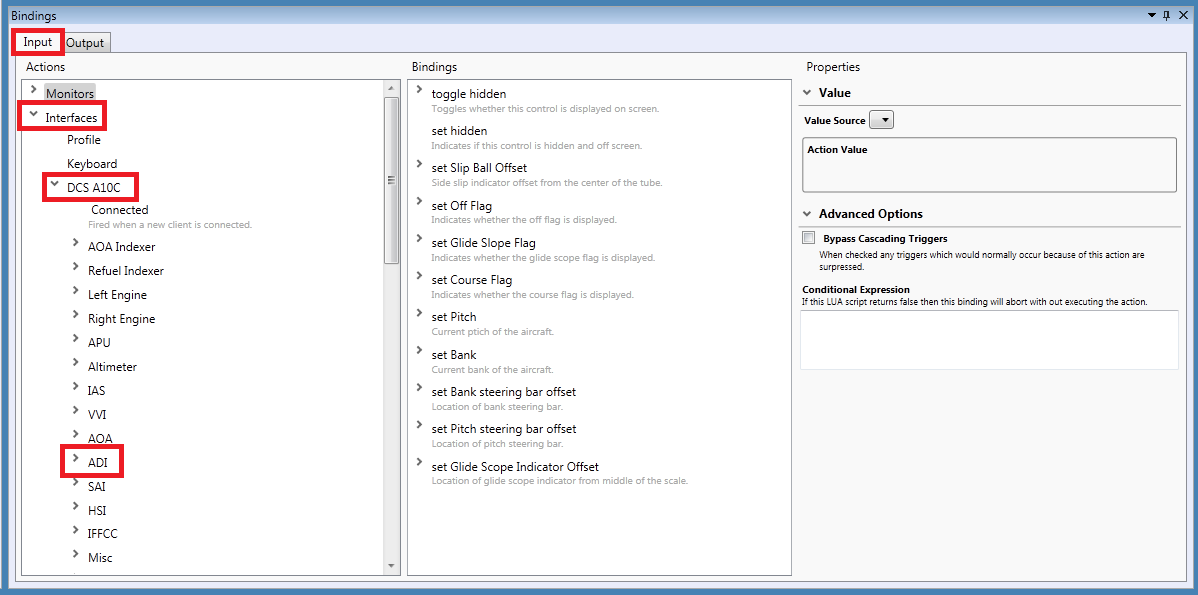
Task: Click the Action Value box
Action: pos(989,164)
